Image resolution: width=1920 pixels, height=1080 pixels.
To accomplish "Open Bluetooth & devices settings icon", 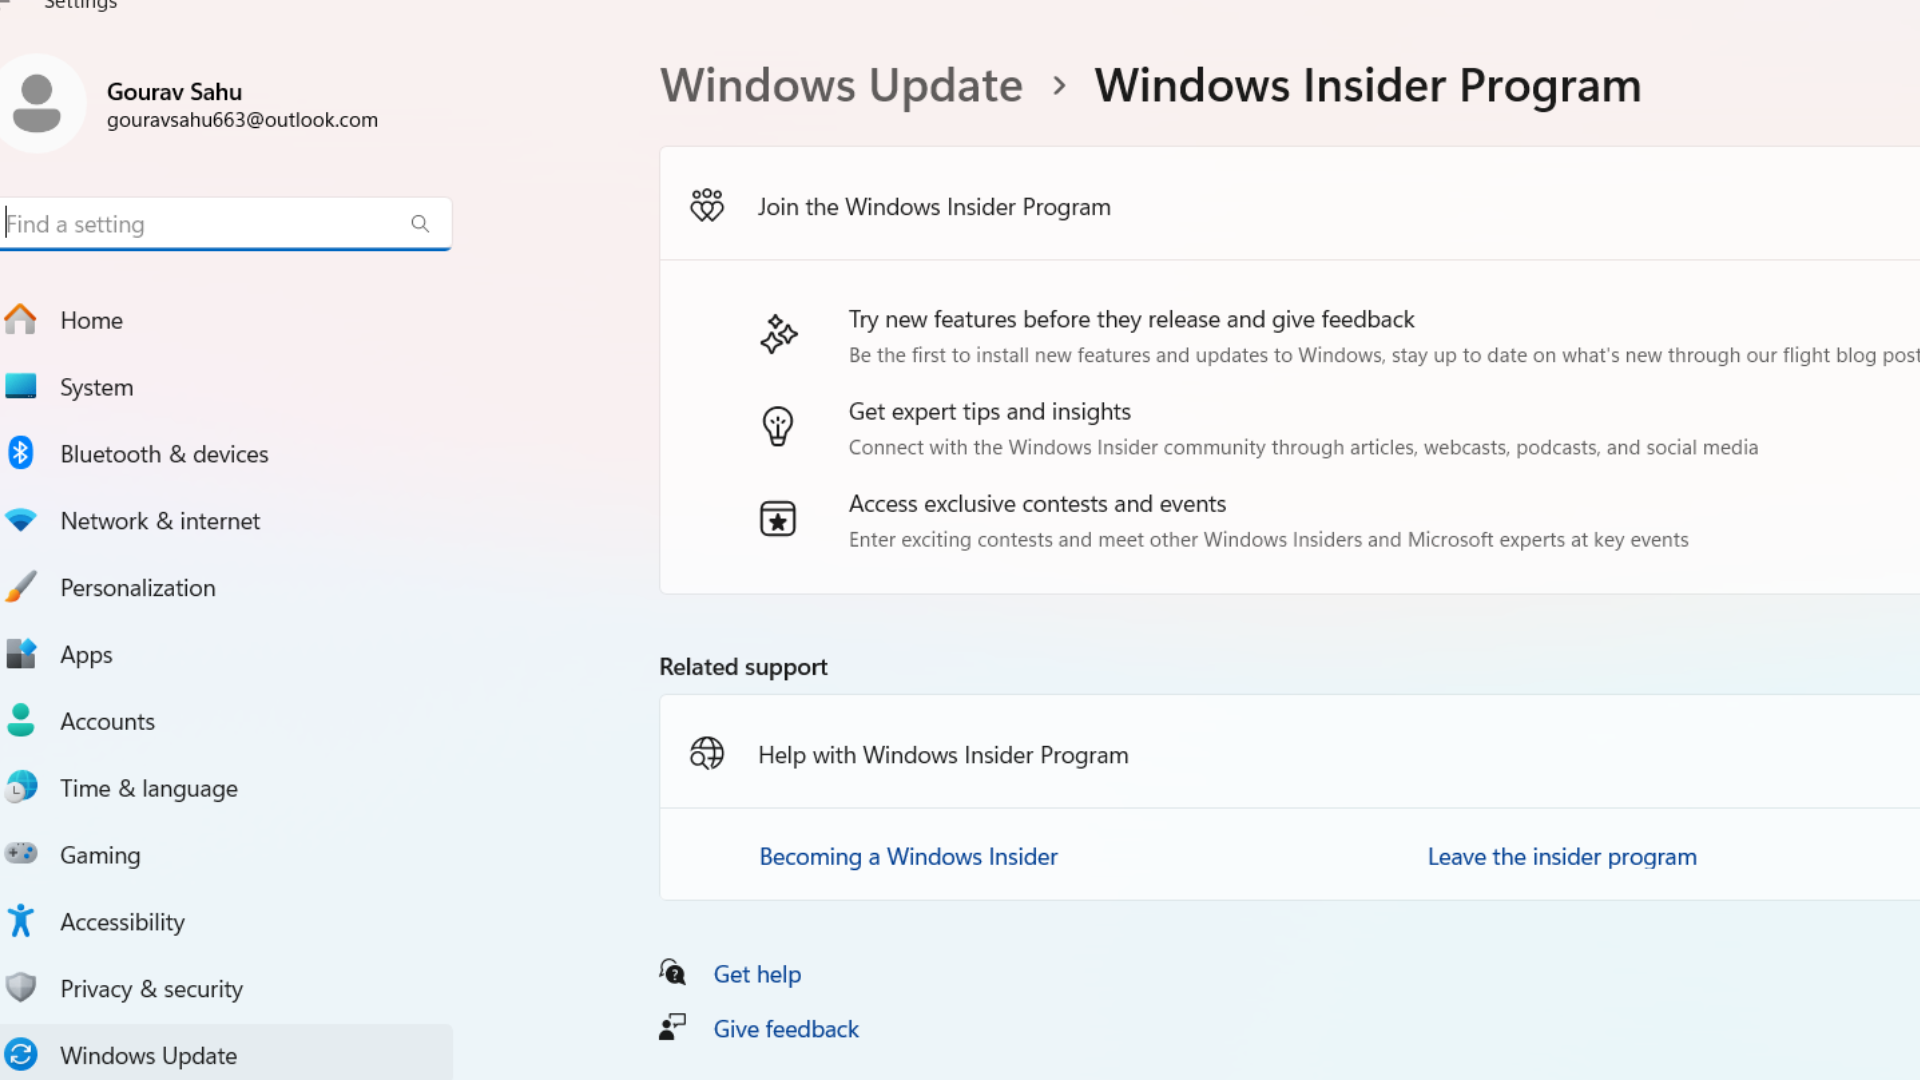I will [x=22, y=453].
